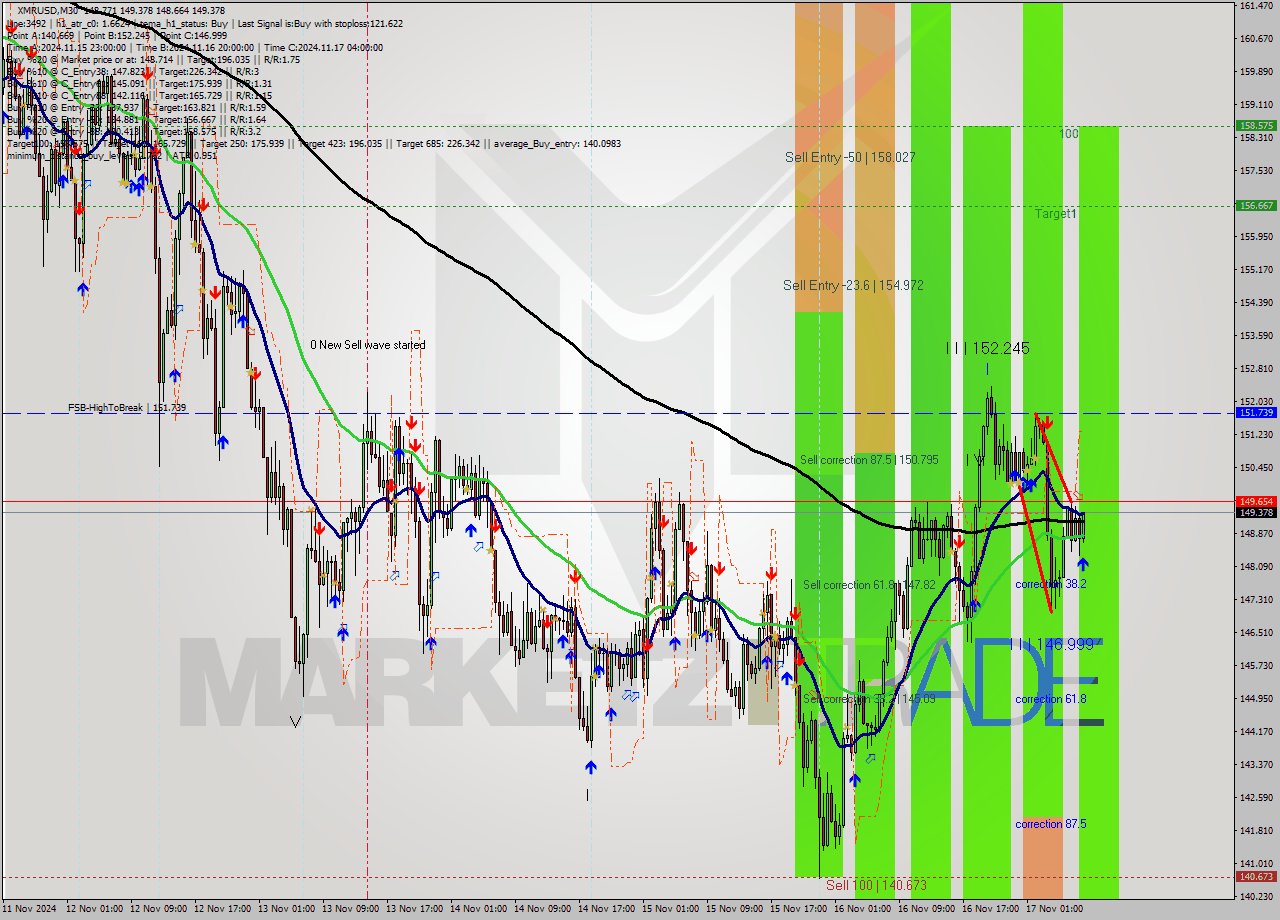Click the current price 149.378 tag
Screen dimensions: 1280x920
pos(1256,512)
